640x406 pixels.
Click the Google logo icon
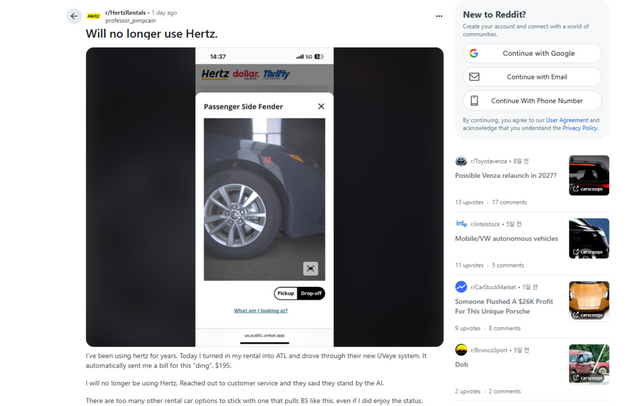click(474, 53)
